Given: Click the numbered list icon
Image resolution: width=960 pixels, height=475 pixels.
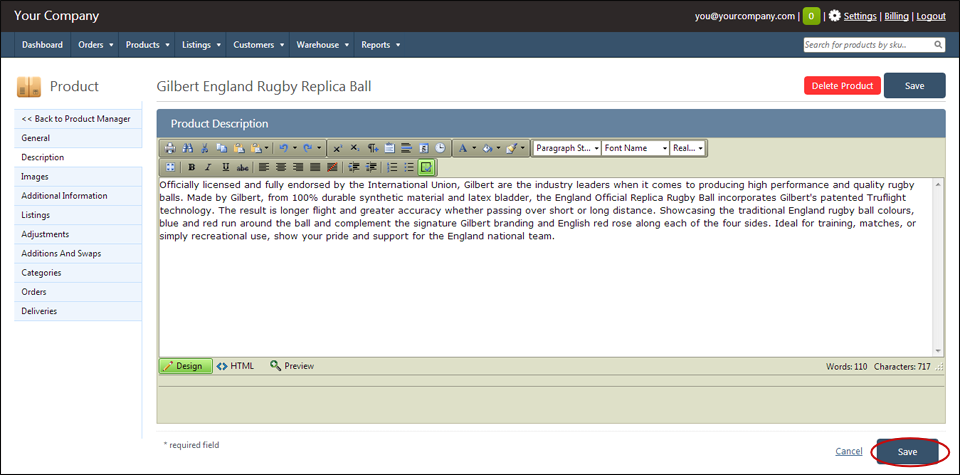Looking at the screenshot, I should pyautogui.click(x=392, y=167).
